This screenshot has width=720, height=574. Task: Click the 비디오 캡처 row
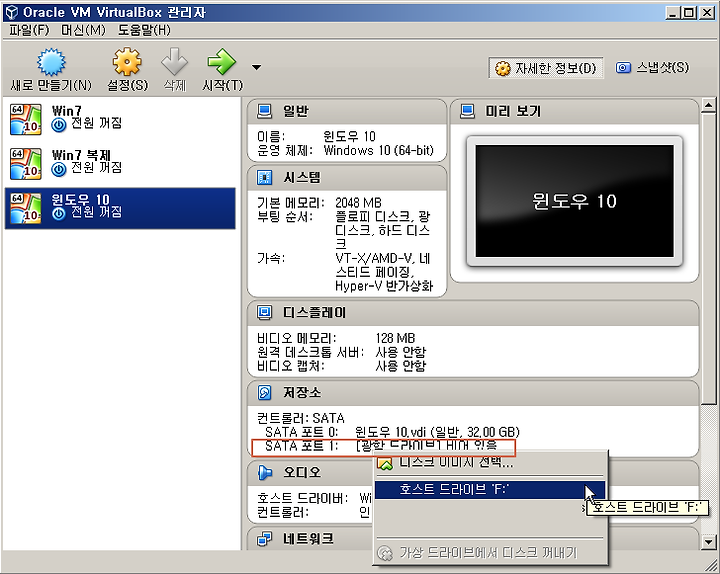click(342, 366)
